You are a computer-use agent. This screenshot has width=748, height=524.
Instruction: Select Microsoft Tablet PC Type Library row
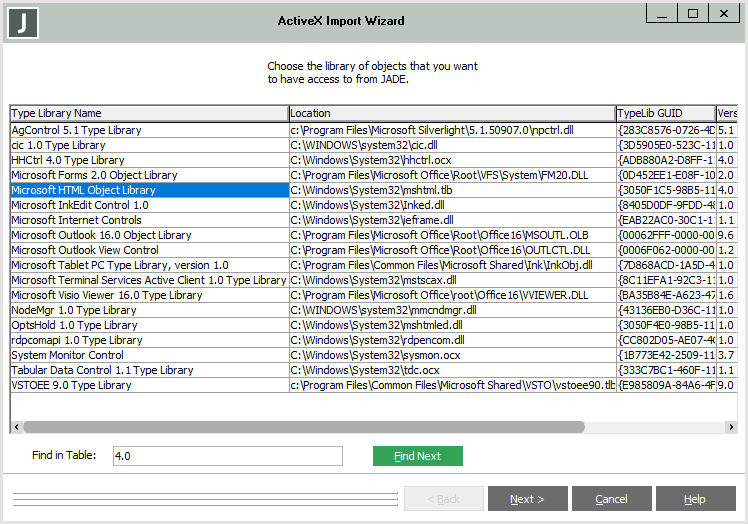(x=149, y=265)
